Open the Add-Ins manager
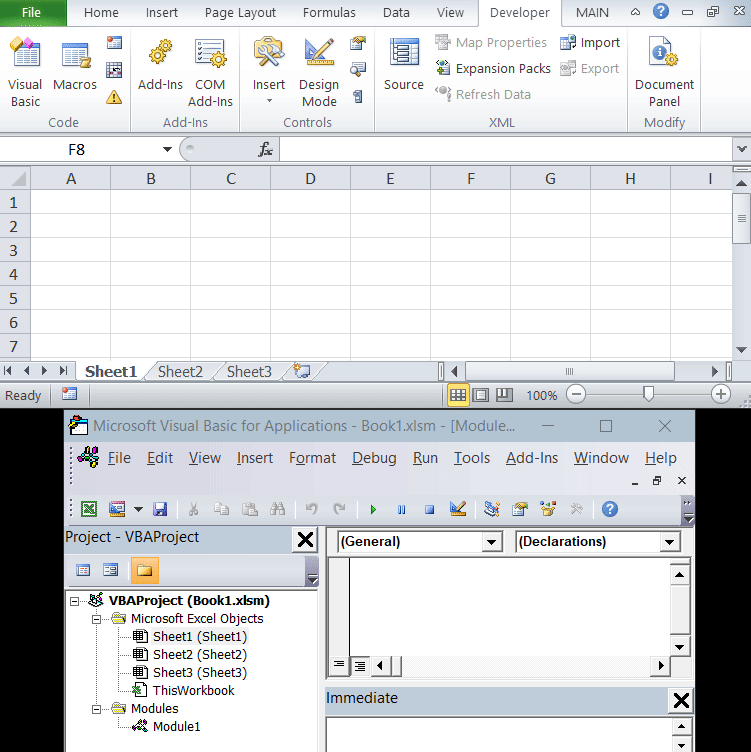Viewport: 751px width, 752px height. point(160,65)
